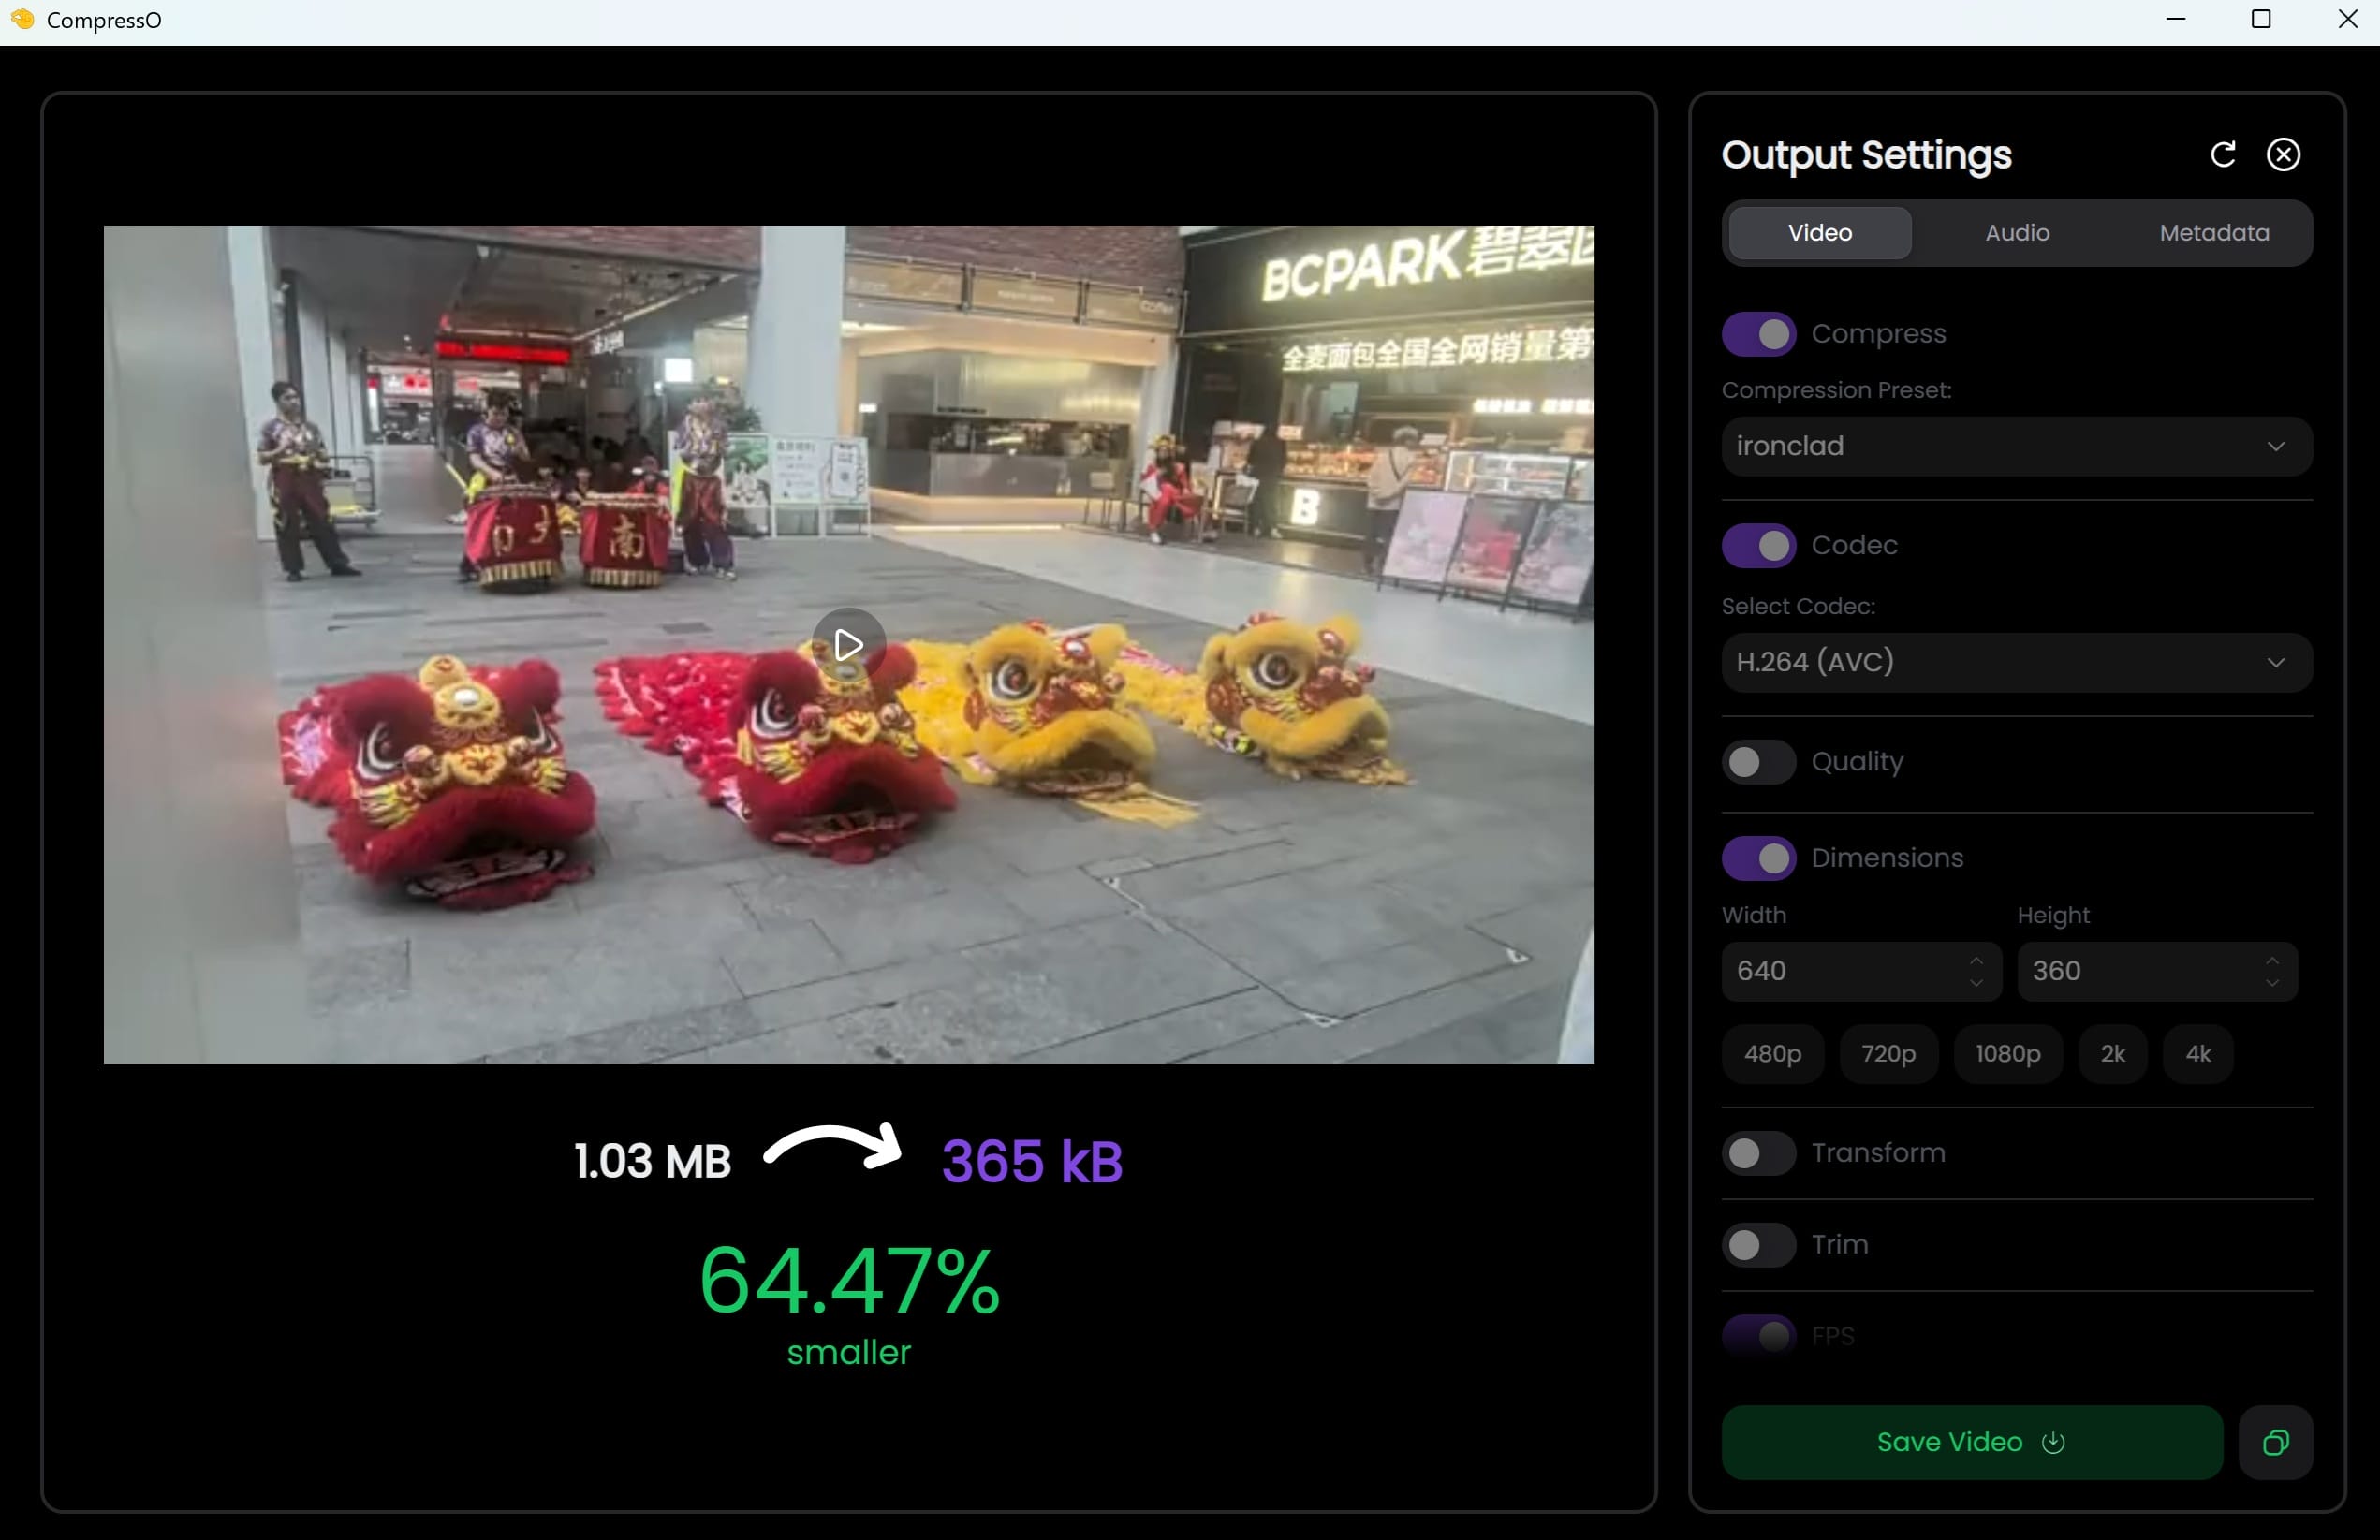Screen dimensions: 2380x1540
Task: Switch to the Audio tab
Action: pos(2016,233)
